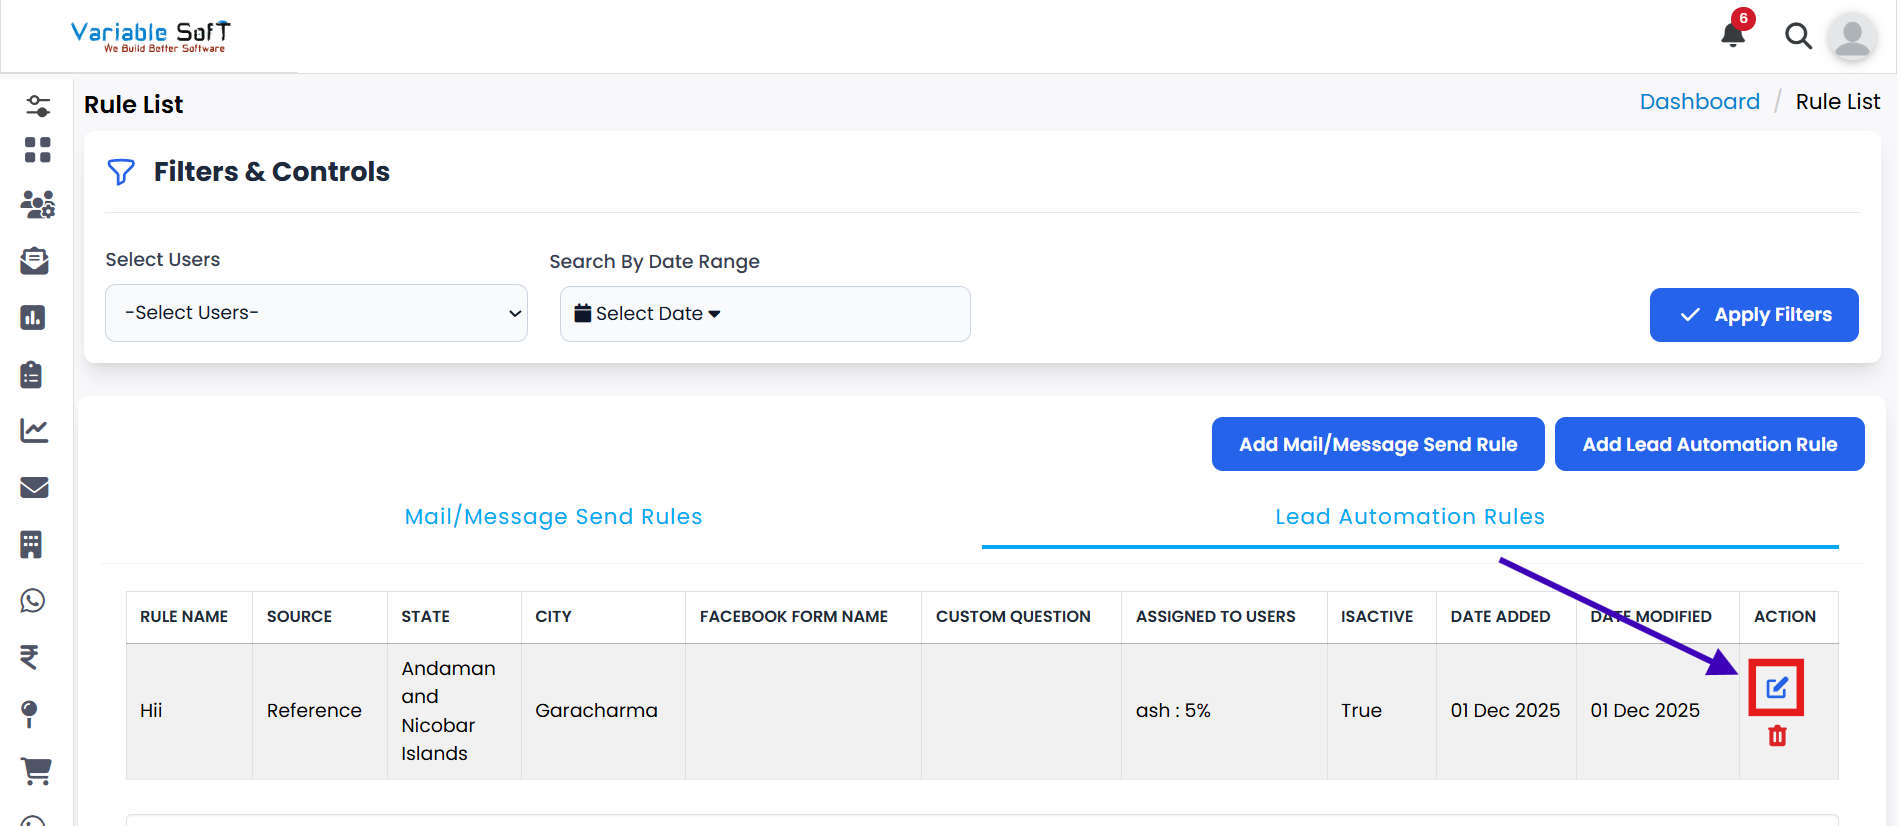This screenshot has height=826, width=1900.
Task: Delete the Hii rule with trash icon
Action: click(x=1777, y=736)
